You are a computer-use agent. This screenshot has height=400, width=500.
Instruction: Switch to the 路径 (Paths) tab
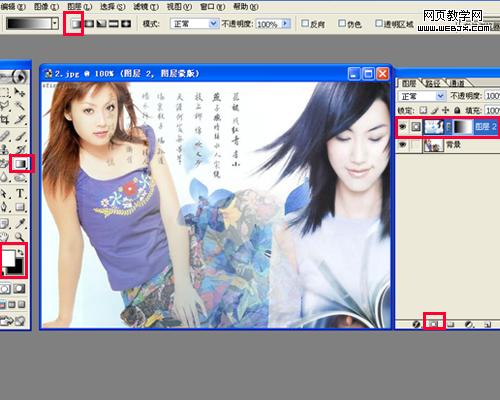[x=433, y=83]
